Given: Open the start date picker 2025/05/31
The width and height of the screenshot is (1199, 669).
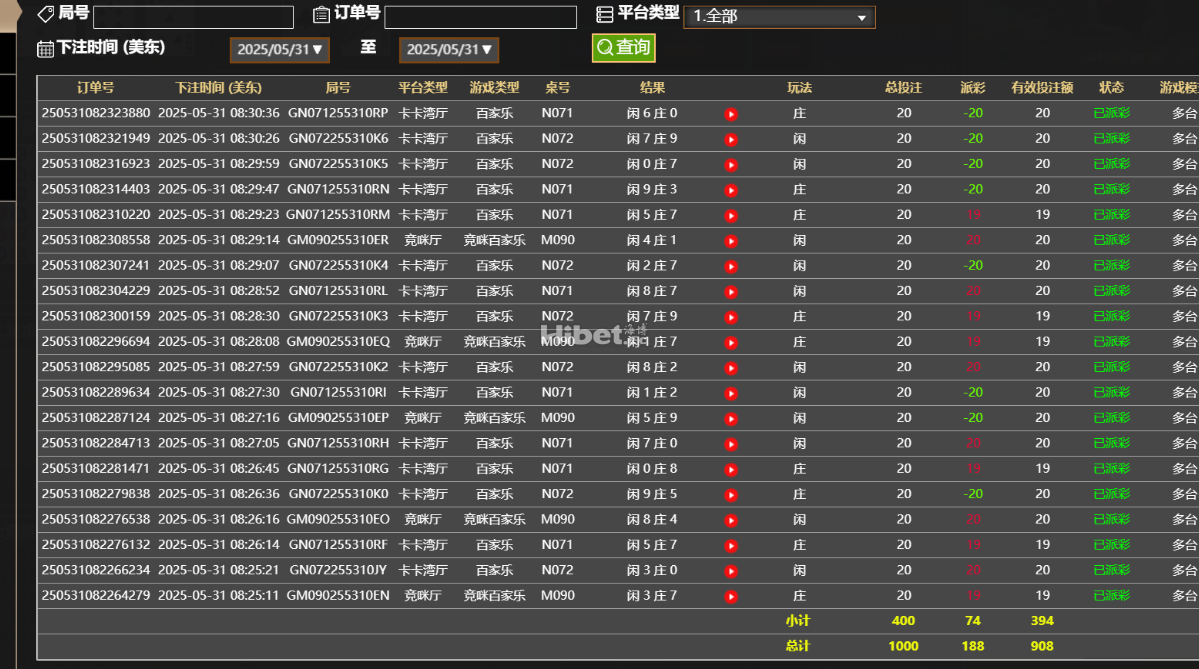Looking at the screenshot, I should [x=279, y=48].
